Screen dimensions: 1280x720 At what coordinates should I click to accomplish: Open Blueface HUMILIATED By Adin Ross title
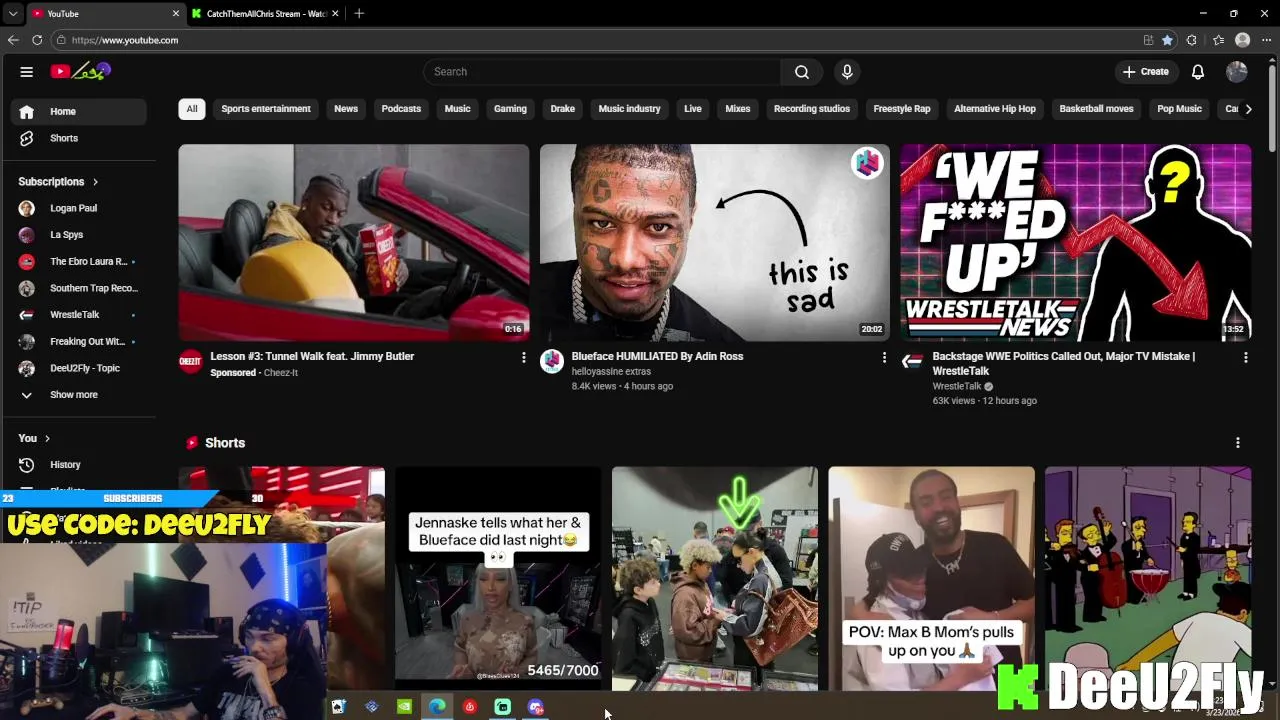pos(657,357)
